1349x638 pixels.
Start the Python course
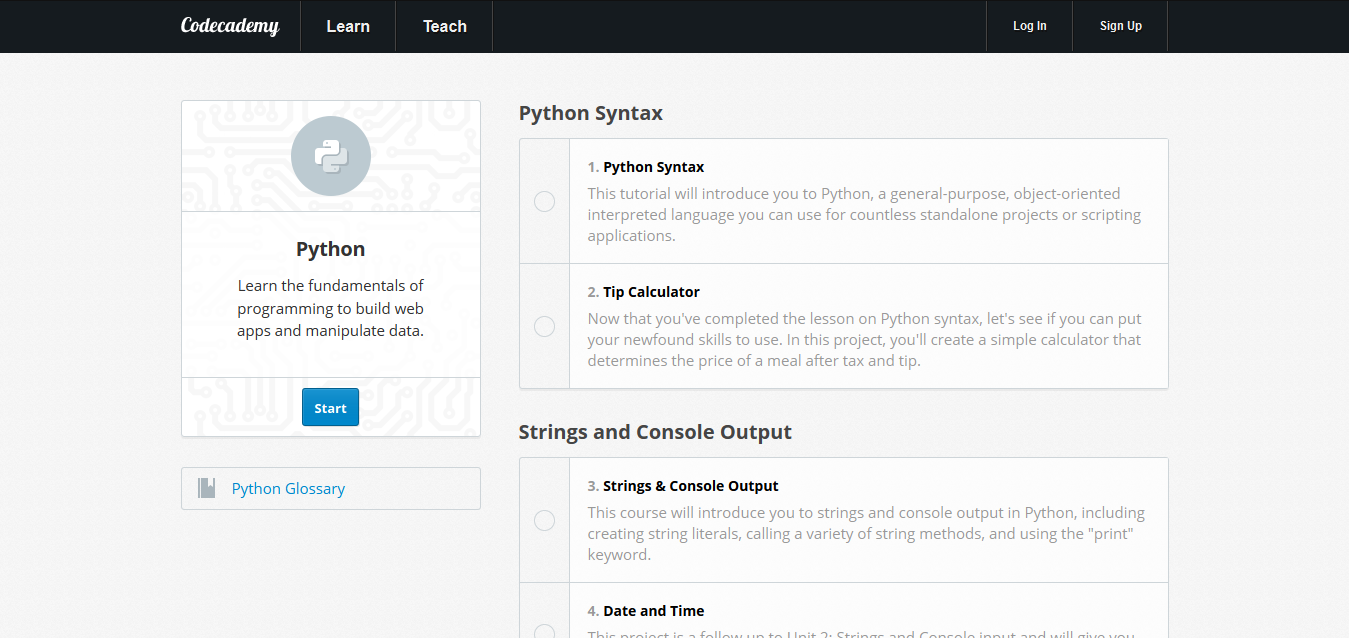coord(330,408)
